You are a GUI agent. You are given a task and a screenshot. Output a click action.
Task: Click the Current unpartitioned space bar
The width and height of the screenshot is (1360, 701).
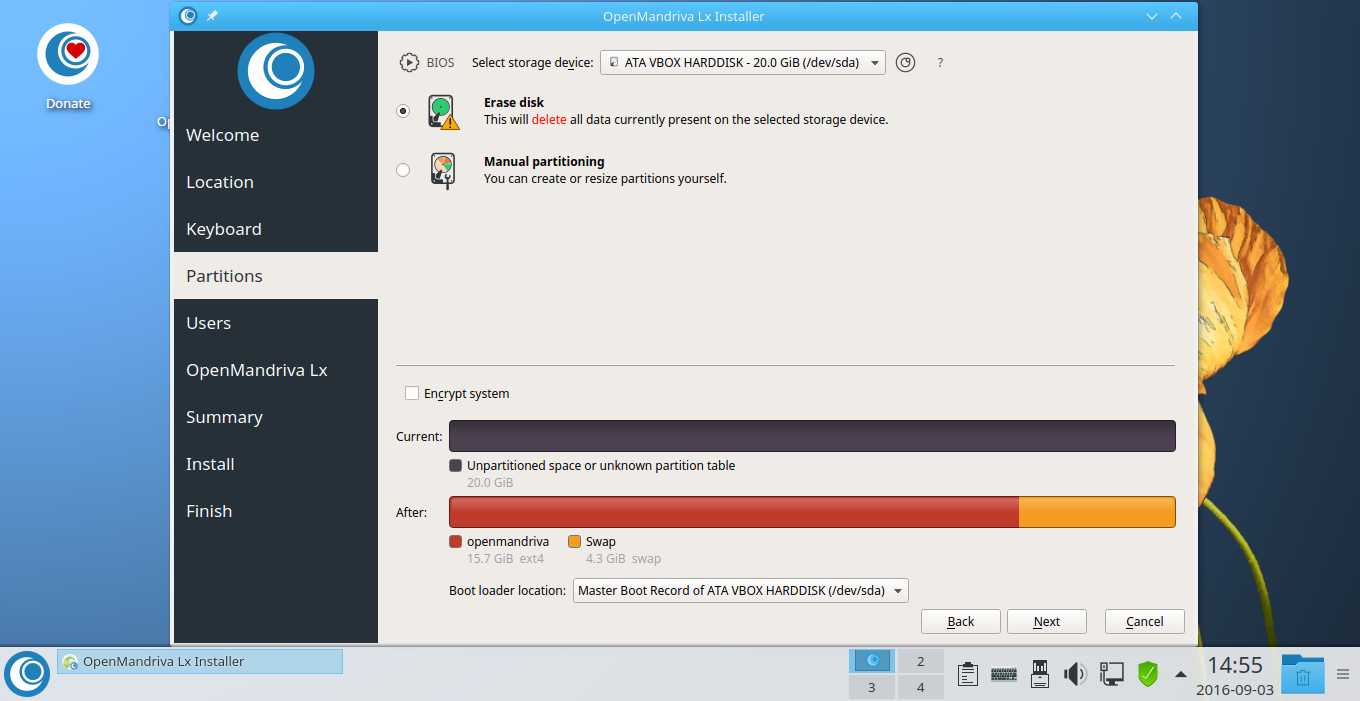[x=812, y=436]
